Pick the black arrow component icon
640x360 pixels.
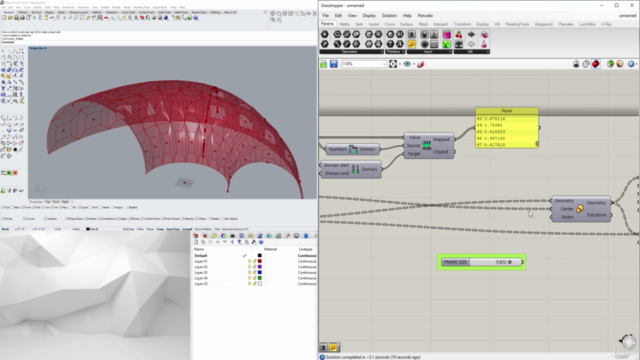pos(471,35)
